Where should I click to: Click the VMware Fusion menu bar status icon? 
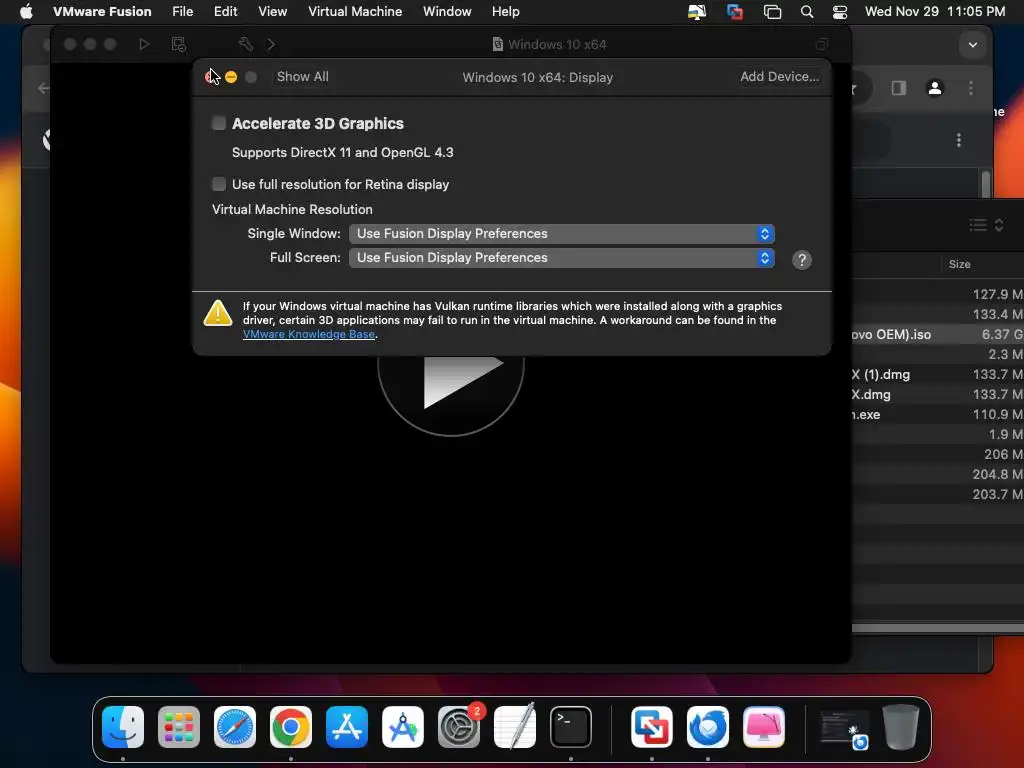pos(735,11)
